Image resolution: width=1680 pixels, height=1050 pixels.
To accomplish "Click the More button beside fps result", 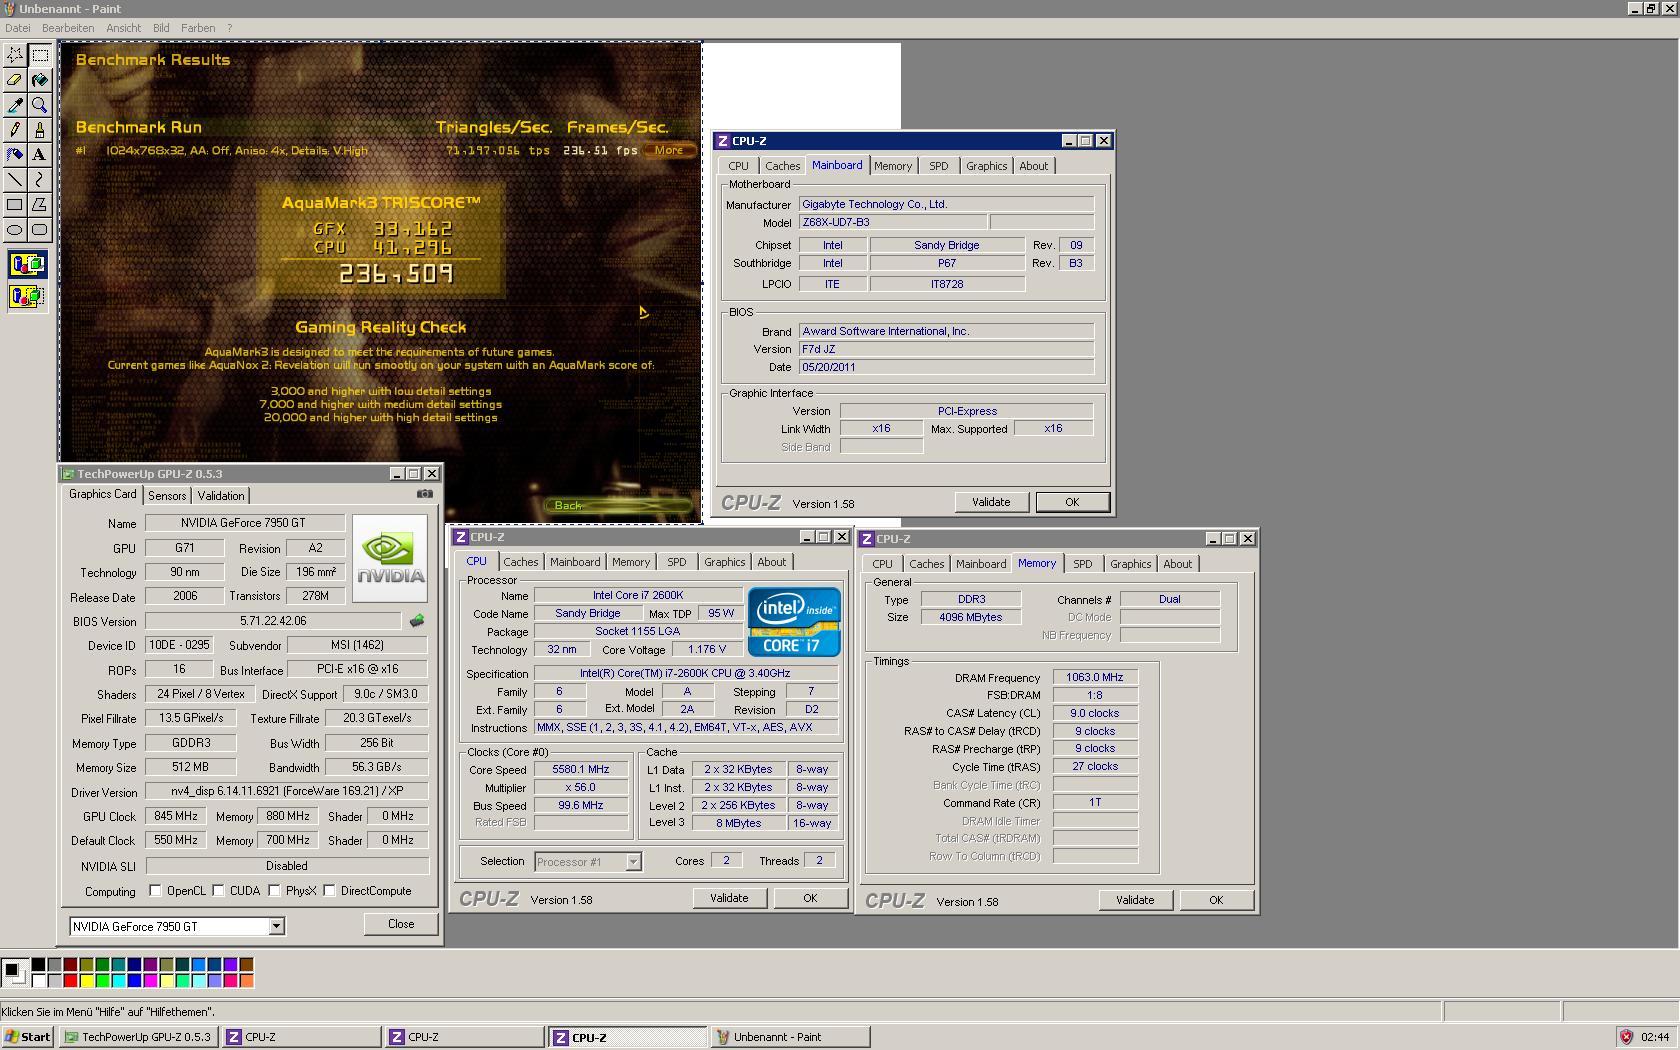I will [669, 150].
